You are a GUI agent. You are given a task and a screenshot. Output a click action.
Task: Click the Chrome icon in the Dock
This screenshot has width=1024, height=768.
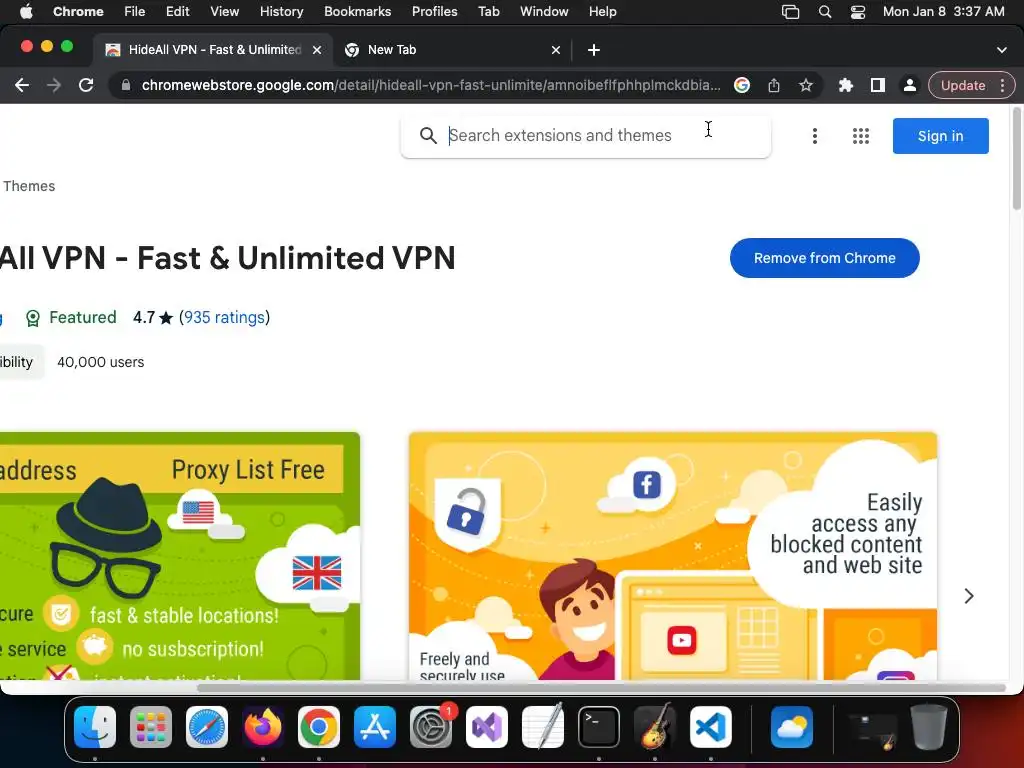[x=319, y=727]
